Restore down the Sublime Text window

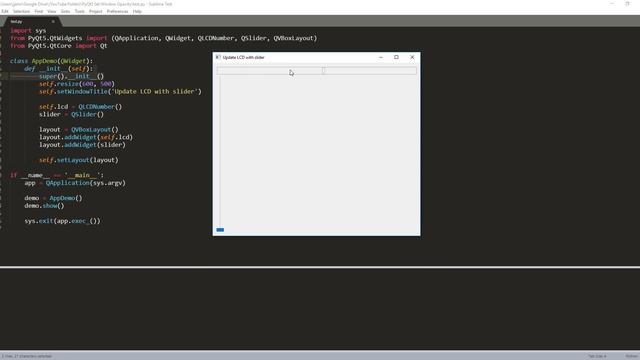point(627,4)
